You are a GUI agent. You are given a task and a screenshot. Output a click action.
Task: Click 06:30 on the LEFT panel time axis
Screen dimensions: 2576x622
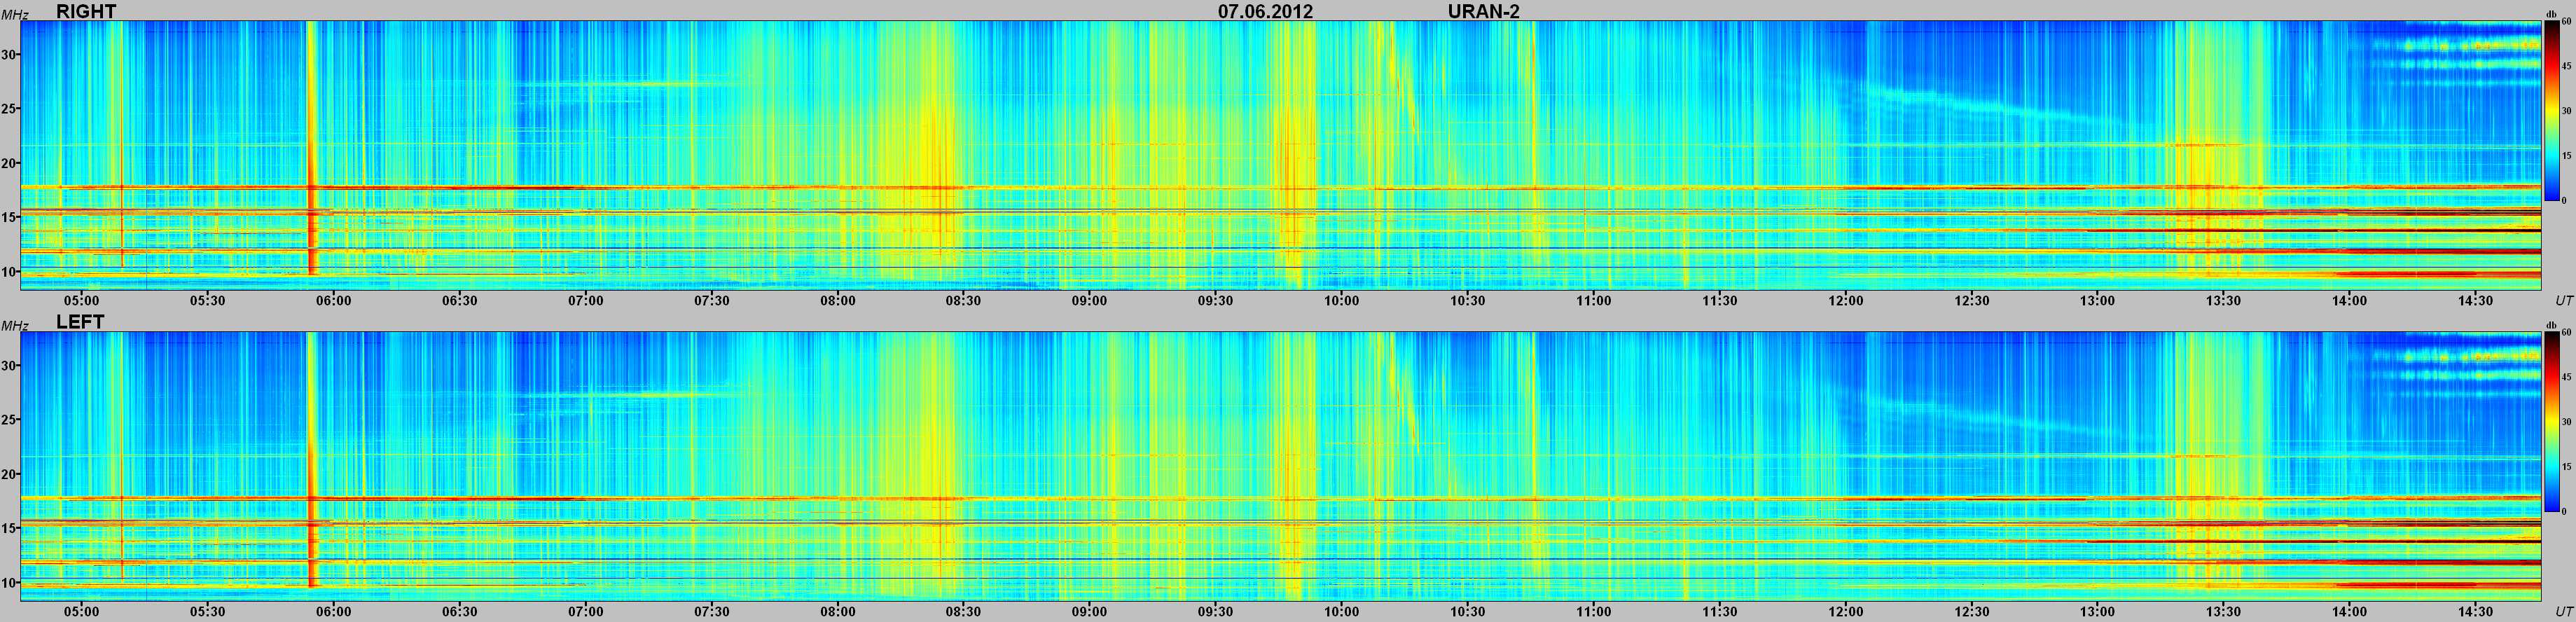click(459, 611)
